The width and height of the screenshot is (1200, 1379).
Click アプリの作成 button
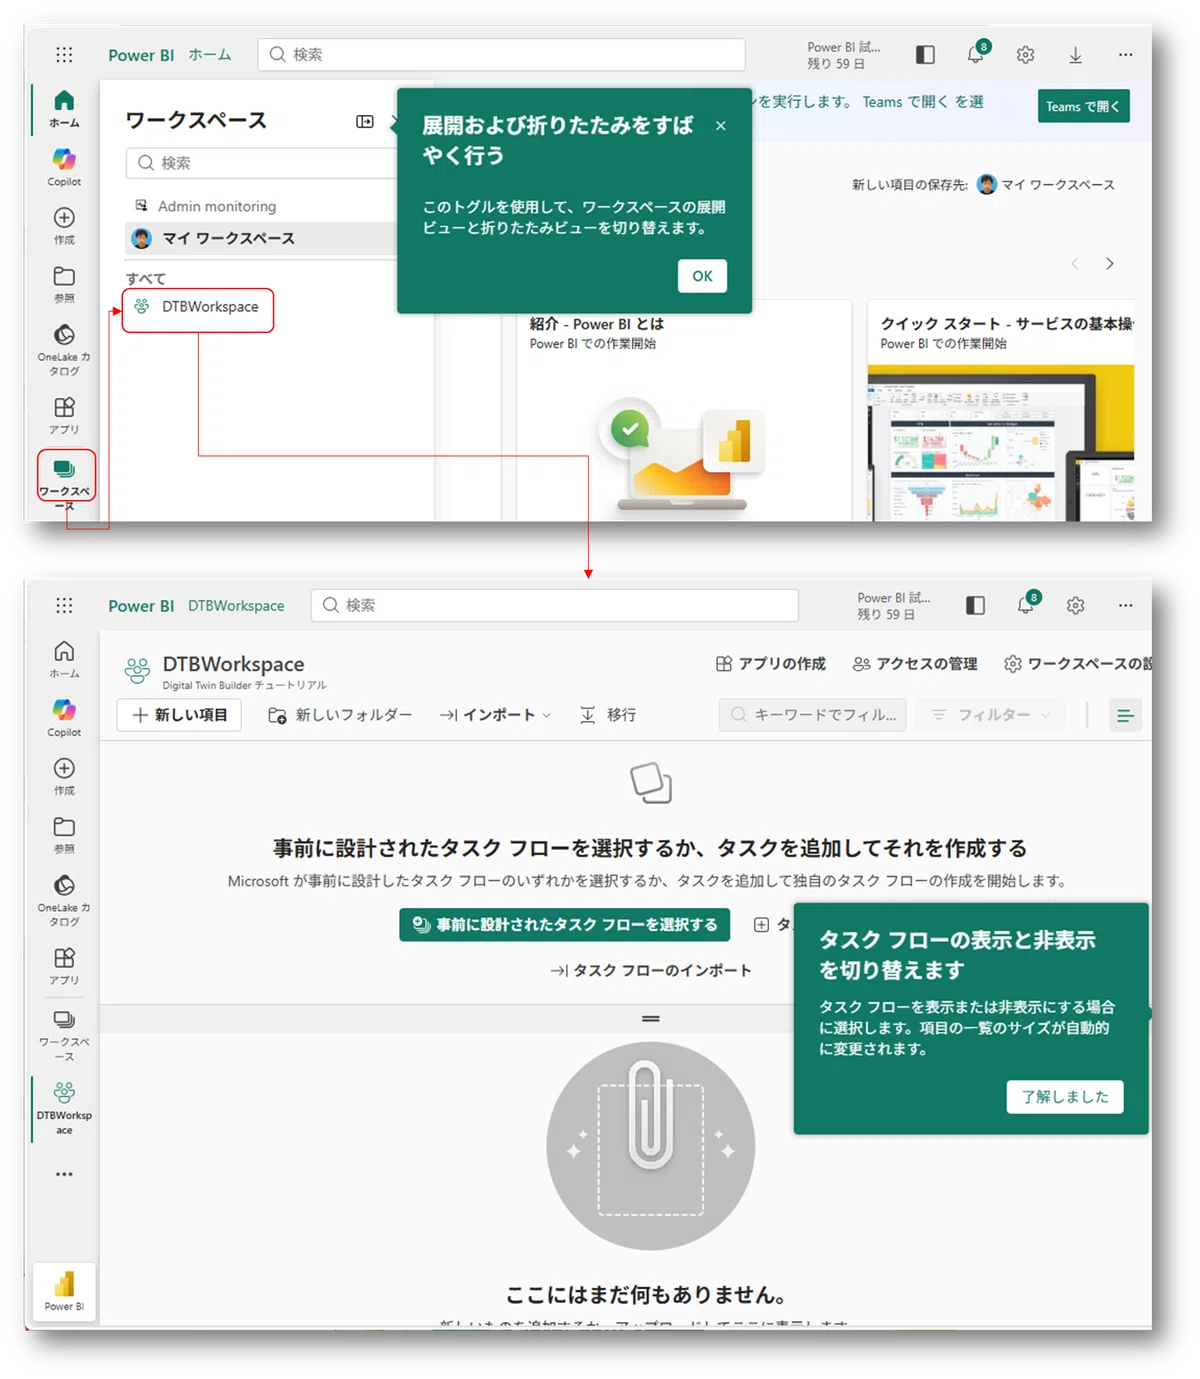click(x=771, y=664)
